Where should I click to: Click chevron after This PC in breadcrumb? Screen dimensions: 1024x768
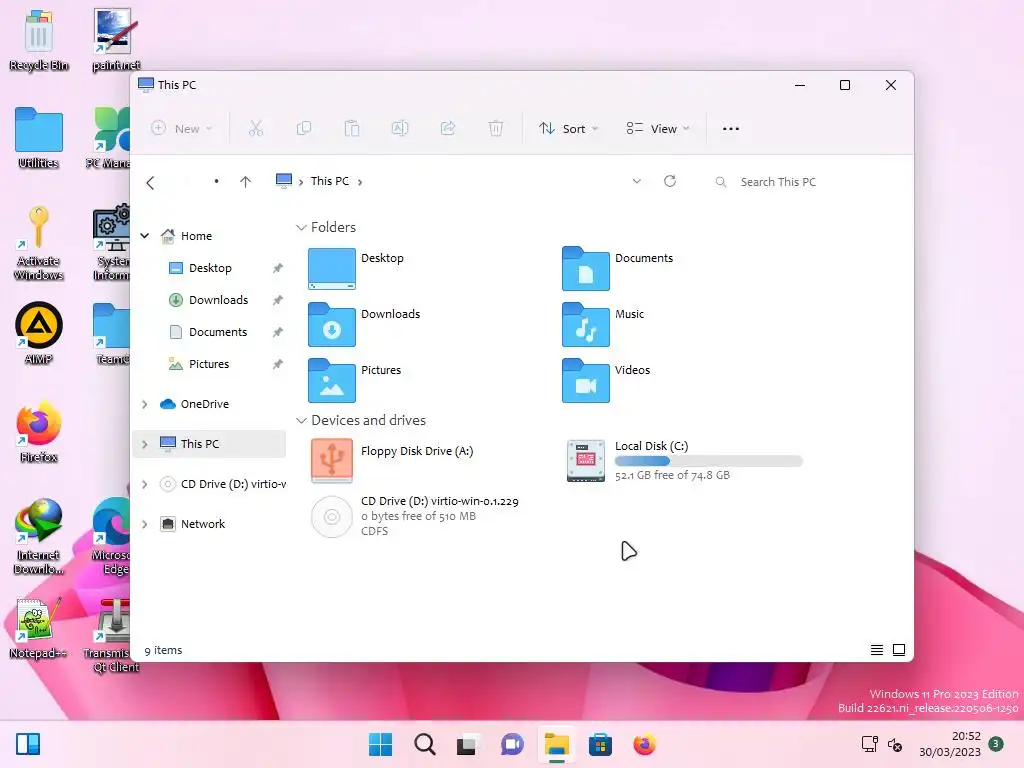point(360,182)
